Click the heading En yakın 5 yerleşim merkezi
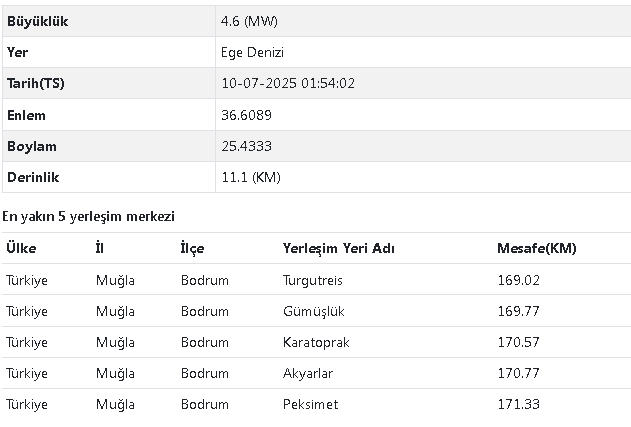631x427 pixels. coord(88,217)
